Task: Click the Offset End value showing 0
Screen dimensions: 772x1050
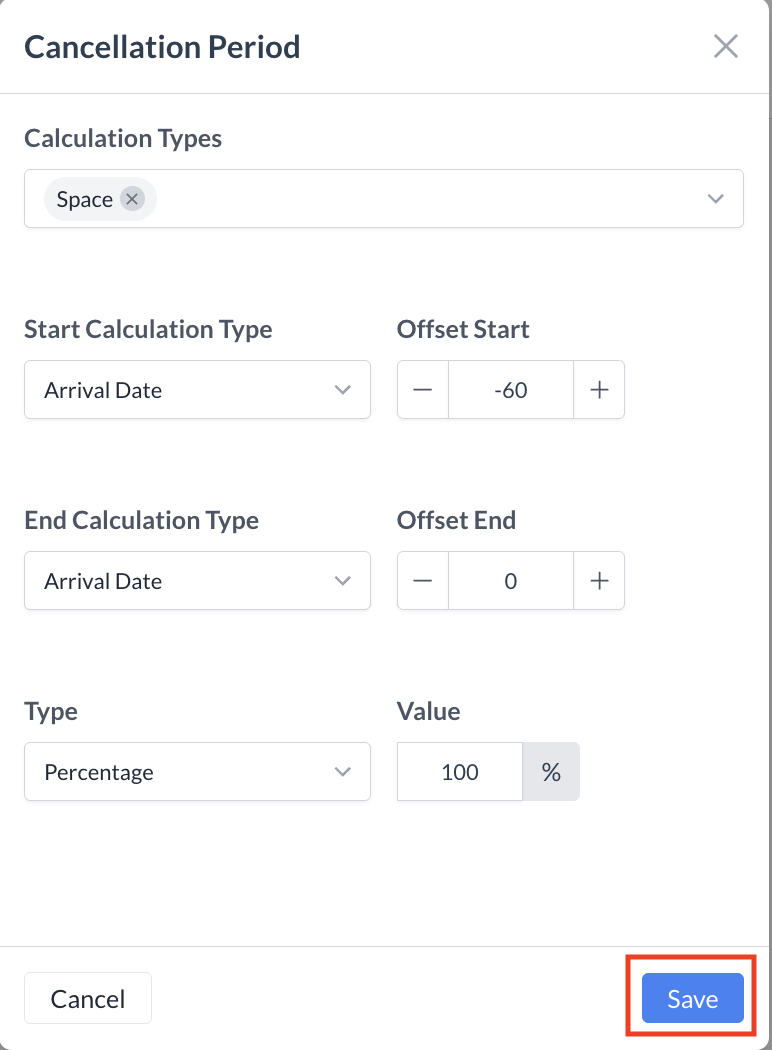Action: coord(510,581)
